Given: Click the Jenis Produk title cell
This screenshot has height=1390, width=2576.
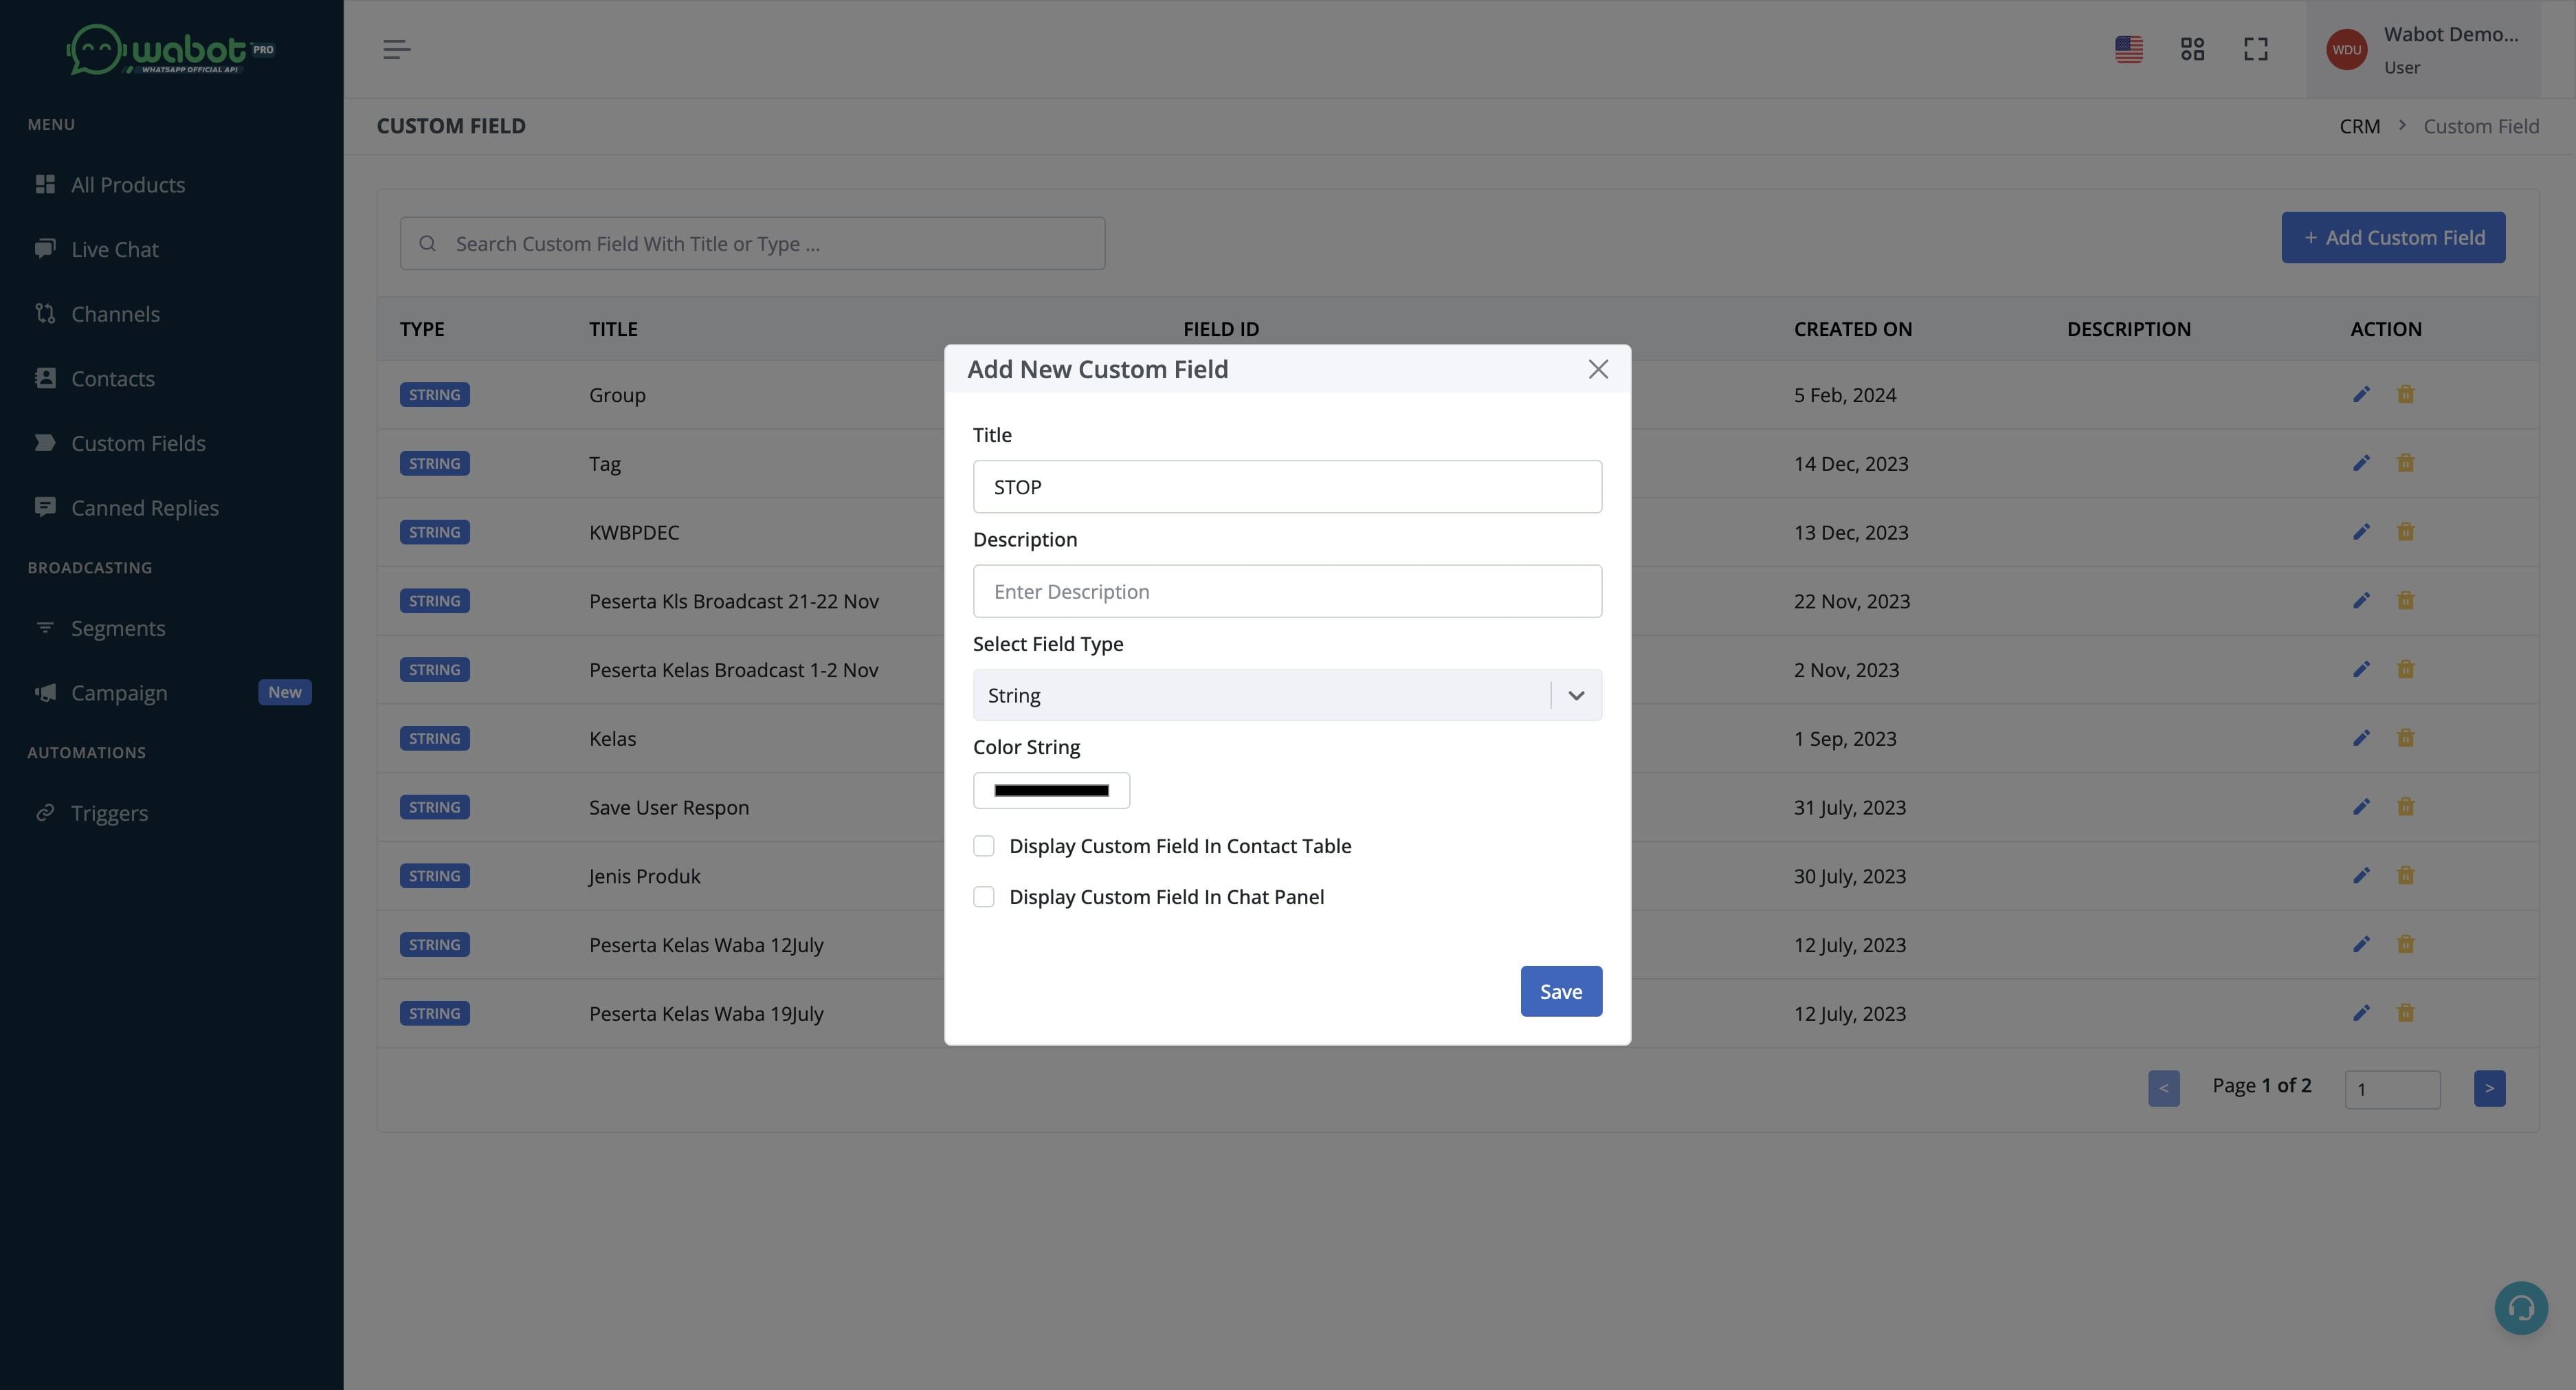Looking at the screenshot, I should 644,876.
